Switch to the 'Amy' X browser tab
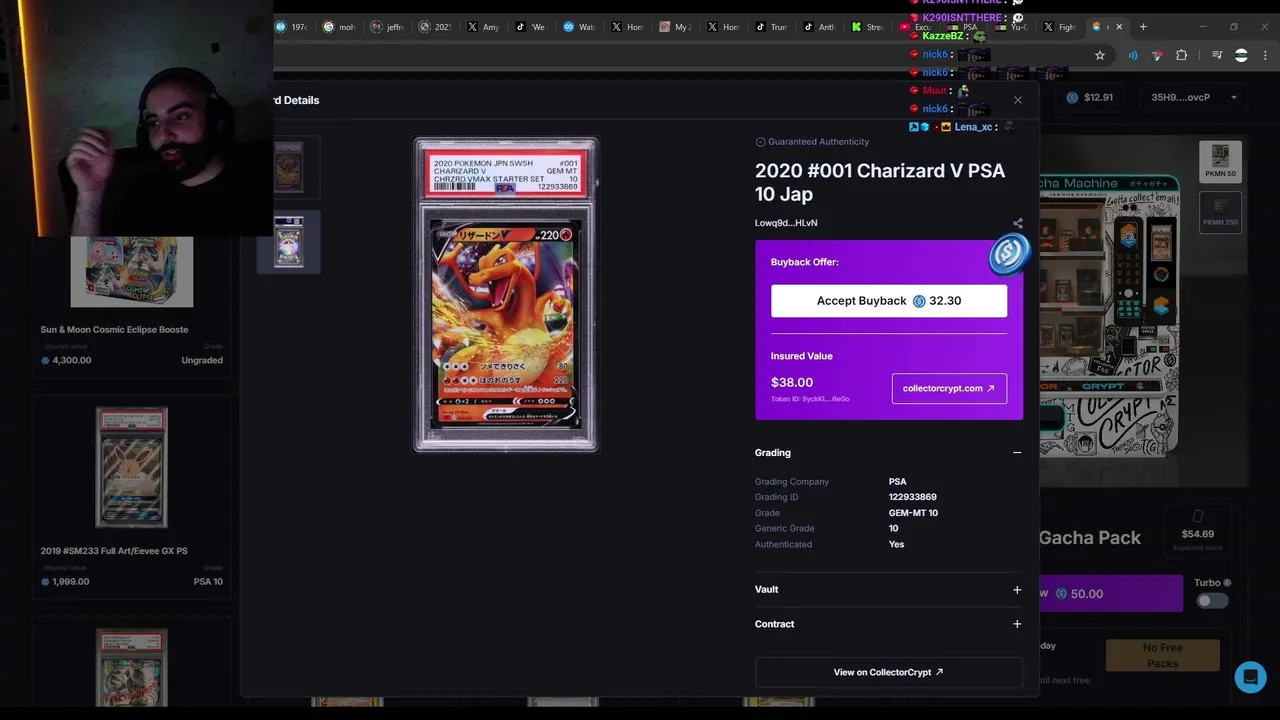Image resolution: width=1280 pixels, height=720 pixels. click(x=484, y=27)
